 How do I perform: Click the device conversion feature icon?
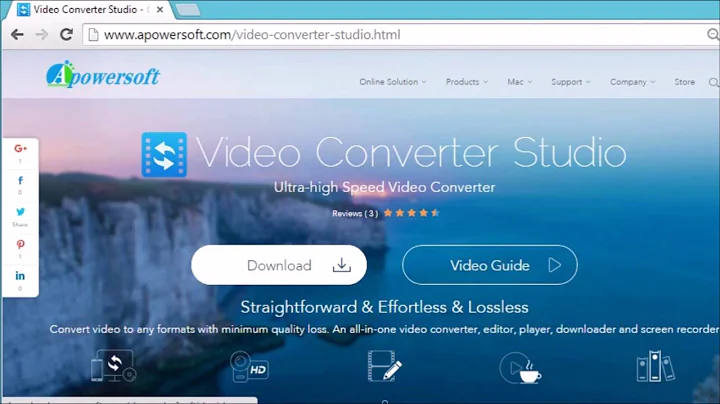point(113,366)
